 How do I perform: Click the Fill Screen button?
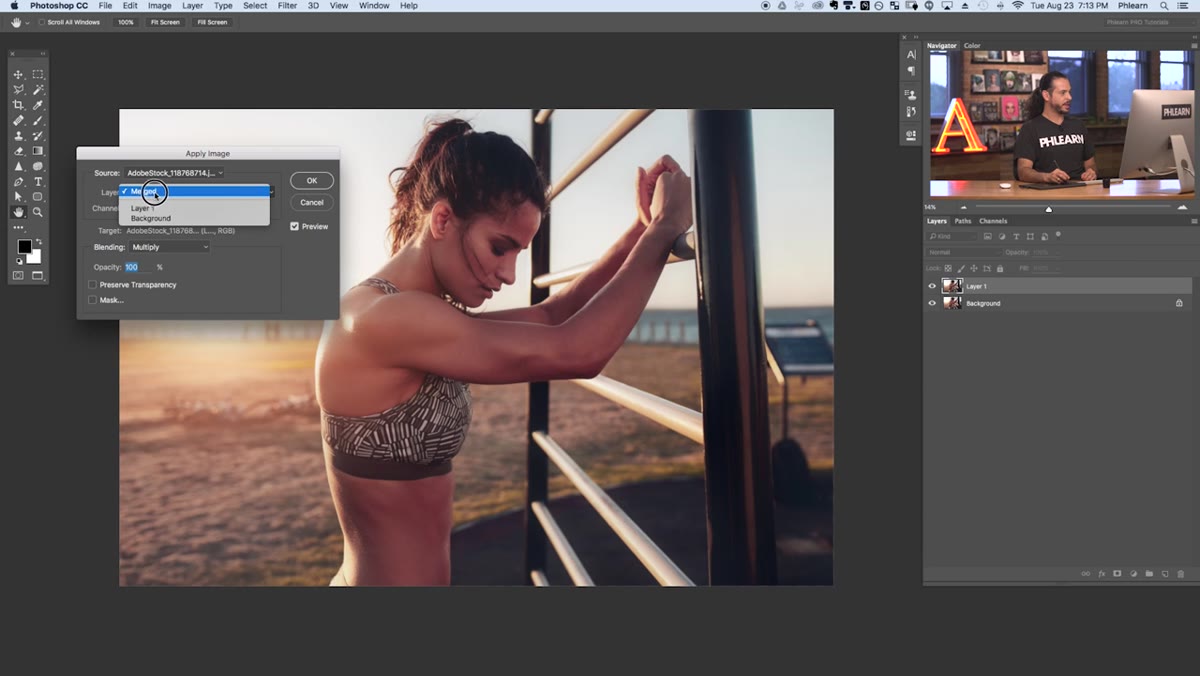click(x=212, y=22)
